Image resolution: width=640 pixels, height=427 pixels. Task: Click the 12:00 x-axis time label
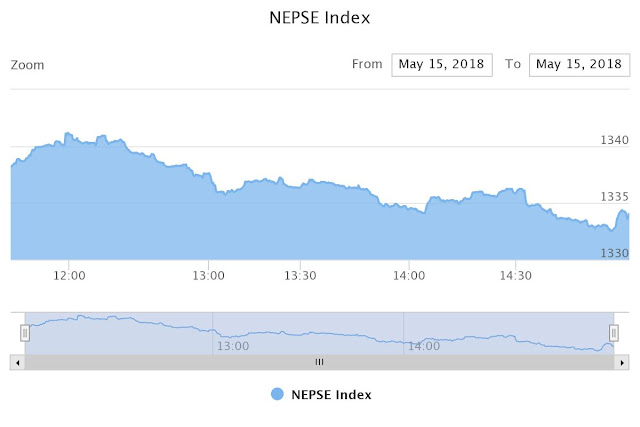pos(69,276)
